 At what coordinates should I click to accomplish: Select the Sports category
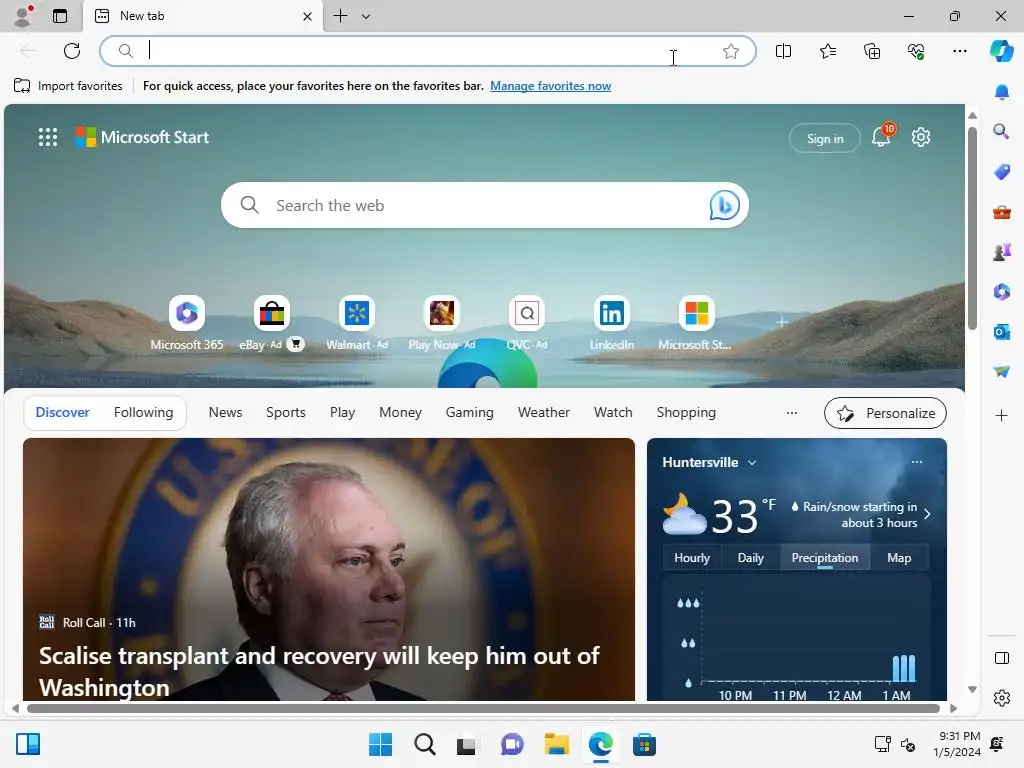pyautogui.click(x=285, y=413)
